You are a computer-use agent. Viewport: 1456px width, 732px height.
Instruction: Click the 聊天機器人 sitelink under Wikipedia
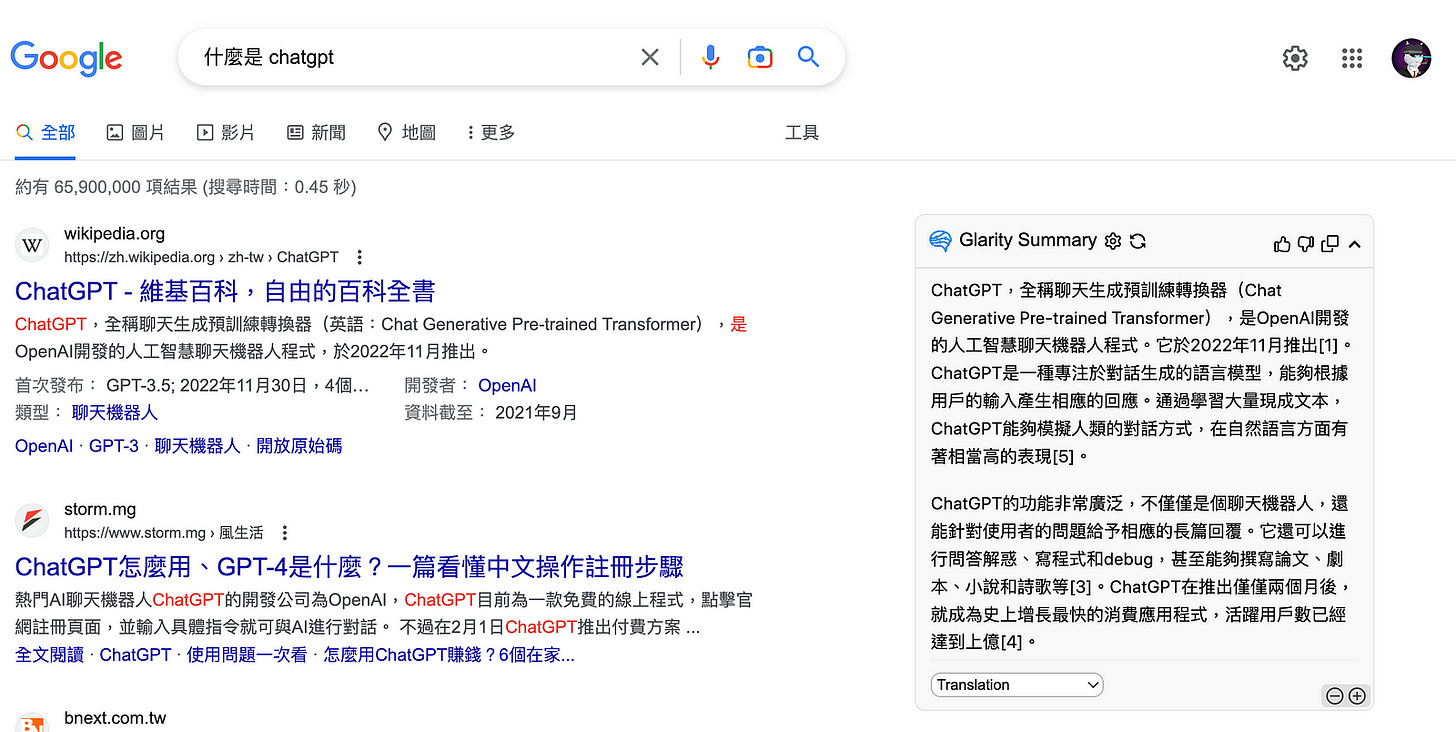pos(197,446)
